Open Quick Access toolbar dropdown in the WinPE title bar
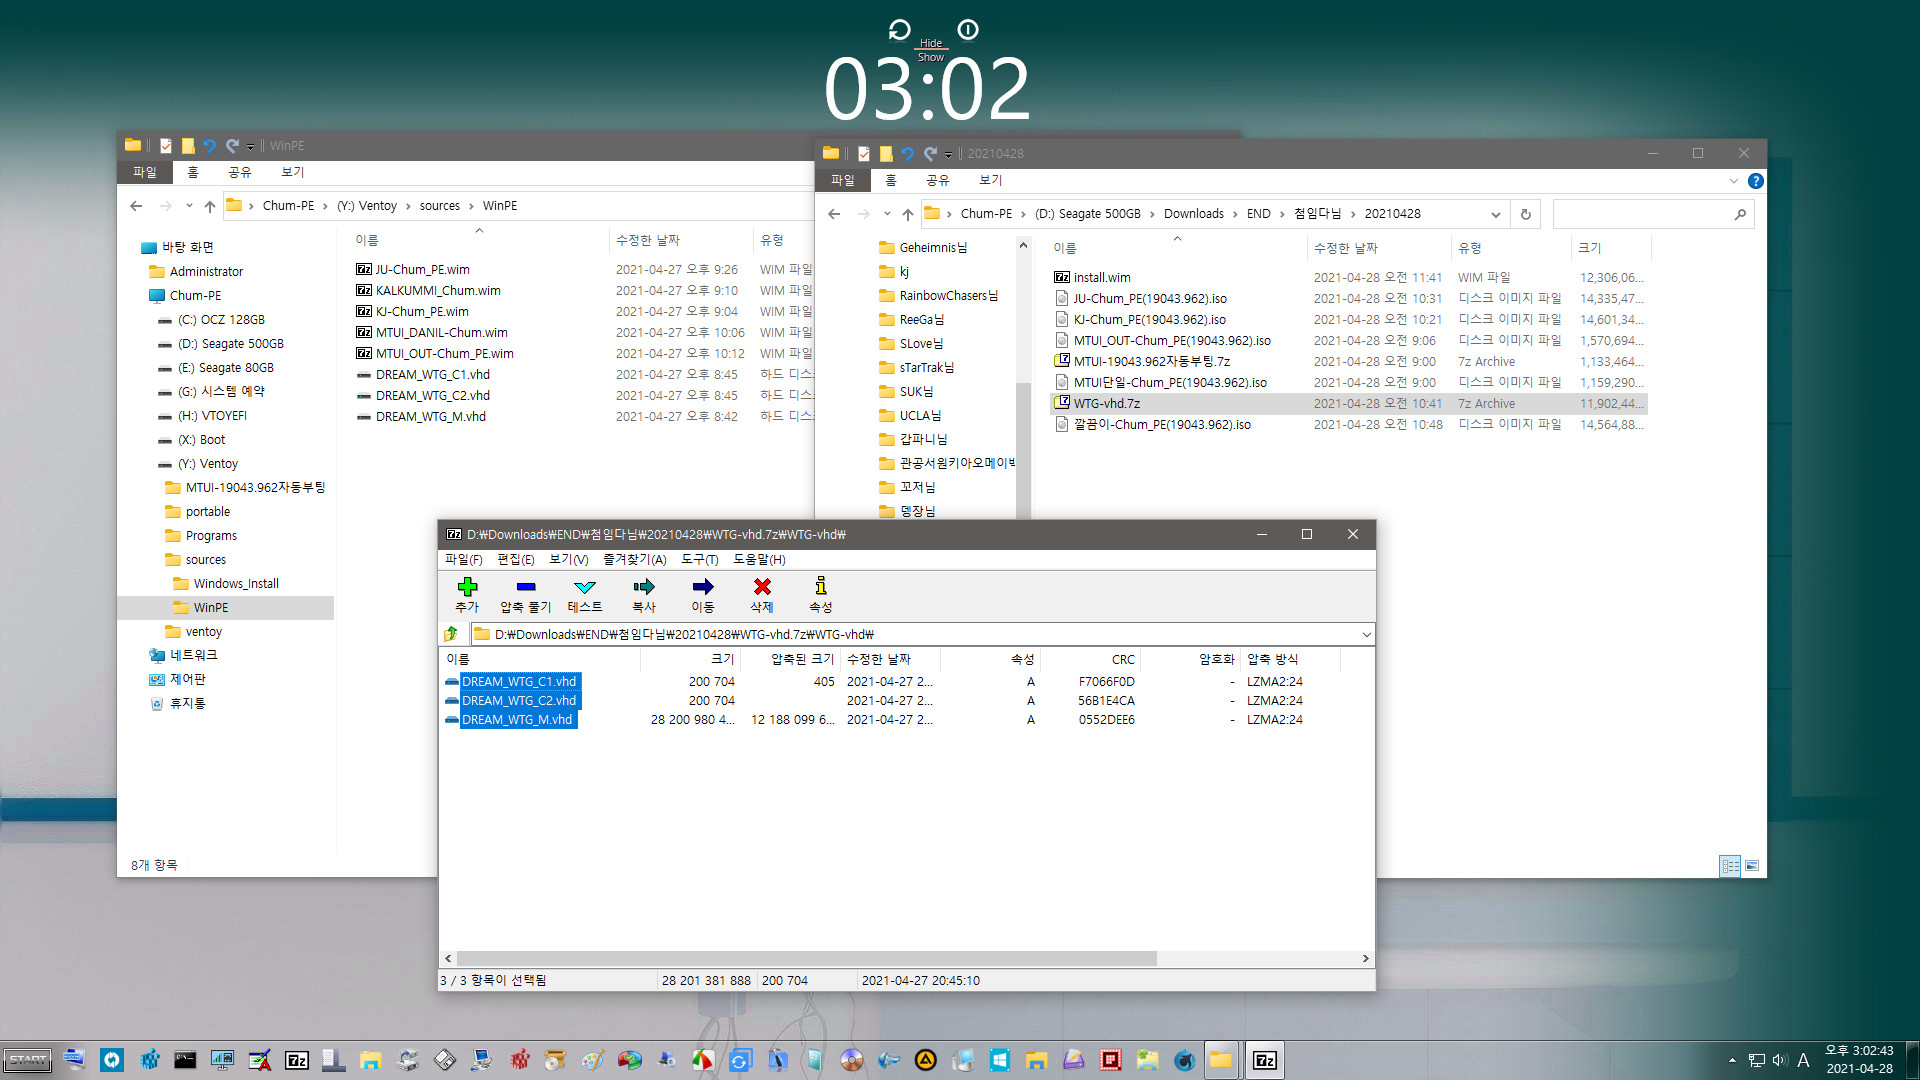Screen dimensions: 1920x1080 pyautogui.click(x=250, y=147)
